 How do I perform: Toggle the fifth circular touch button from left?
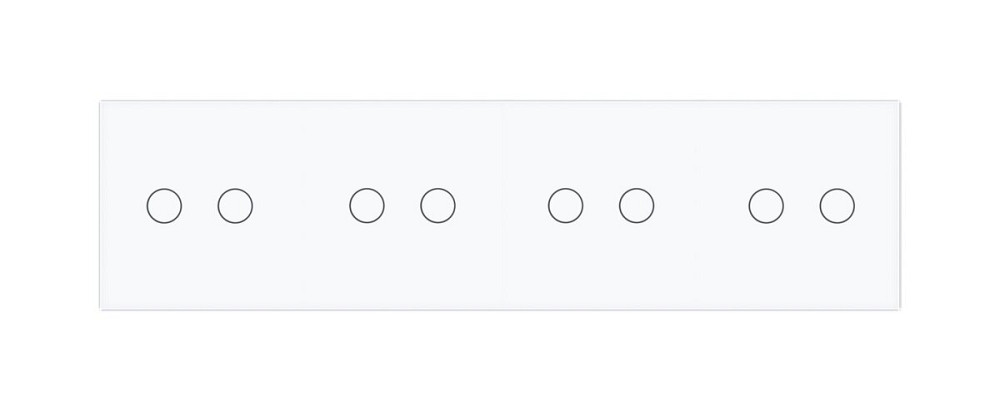coord(566,206)
